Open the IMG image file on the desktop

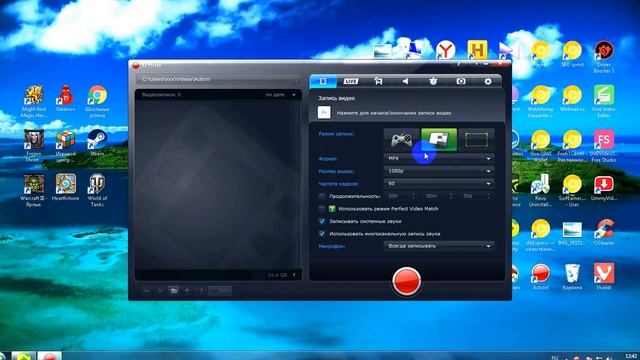pos(572,232)
